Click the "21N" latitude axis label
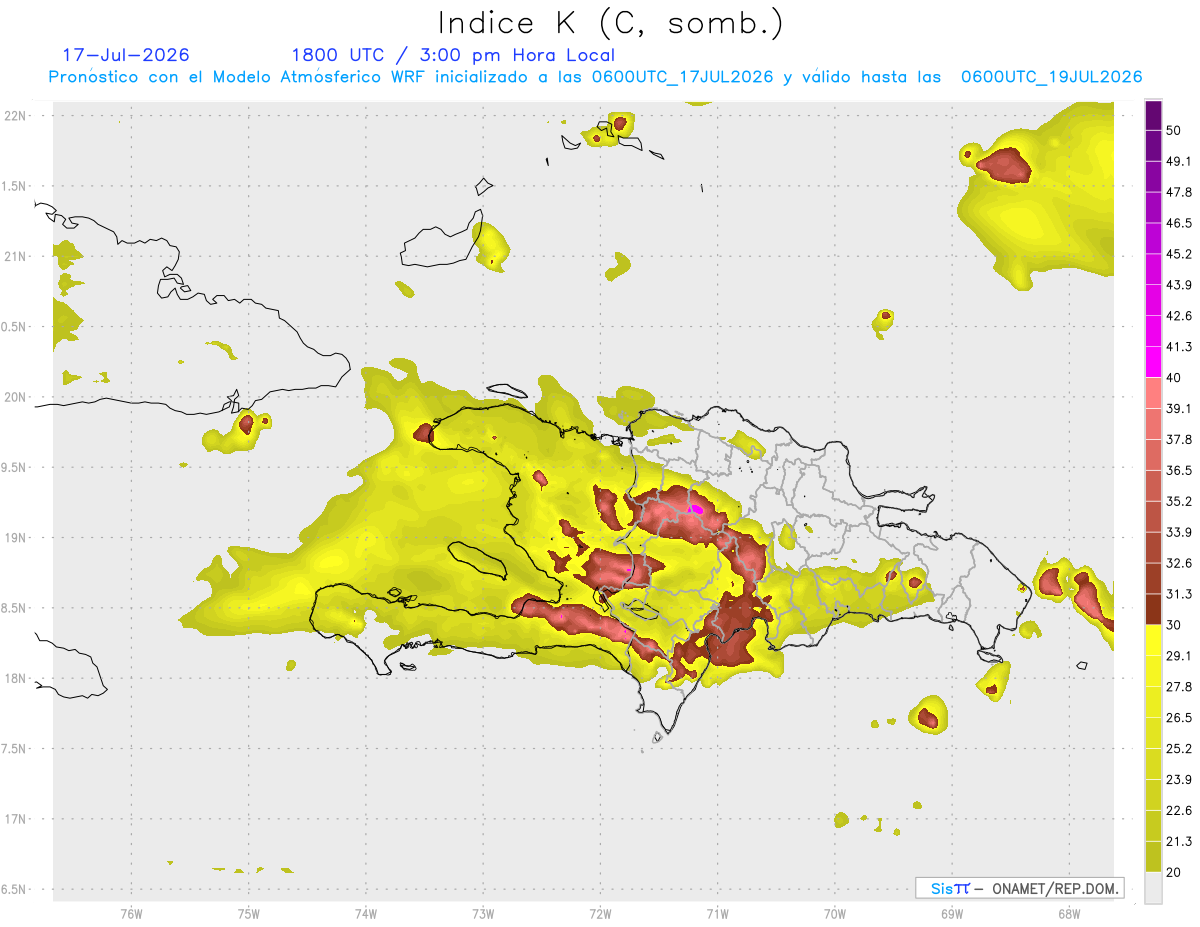The width and height of the screenshot is (1200, 927). (16, 256)
